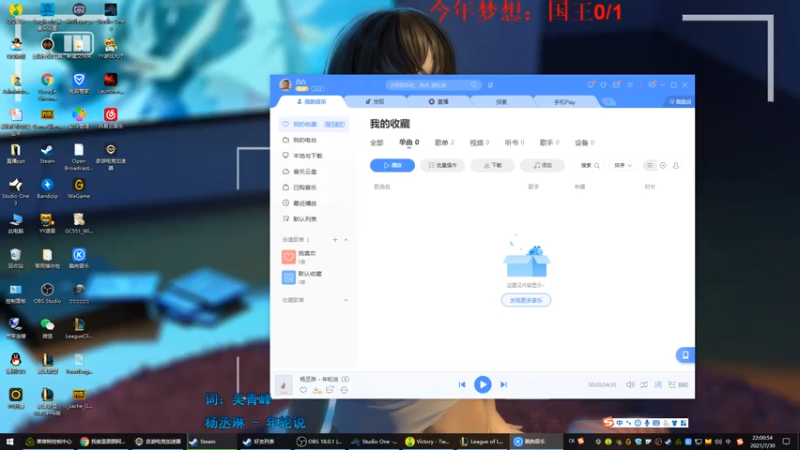Screen dimensions: 800x450
Task: Switch to artist view icon
Action: point(676,165)
